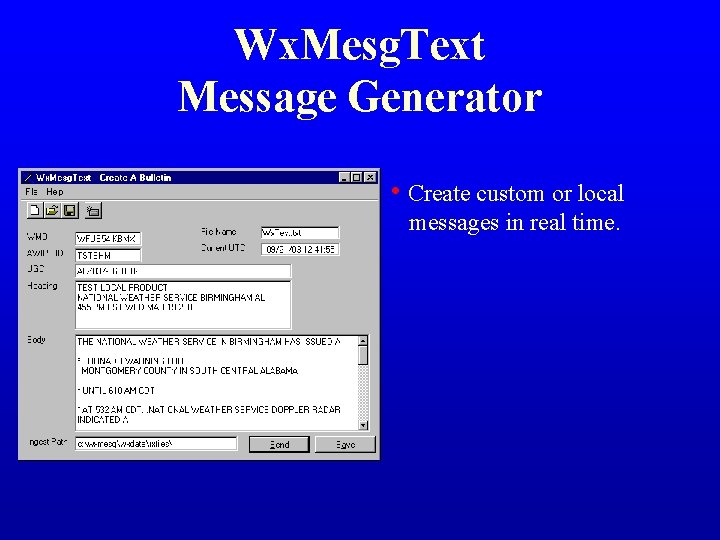The height and width of the screenshot is (540, 720).
Task: Click the Save floppy disk toolbar icon
Action: [70, 211]
